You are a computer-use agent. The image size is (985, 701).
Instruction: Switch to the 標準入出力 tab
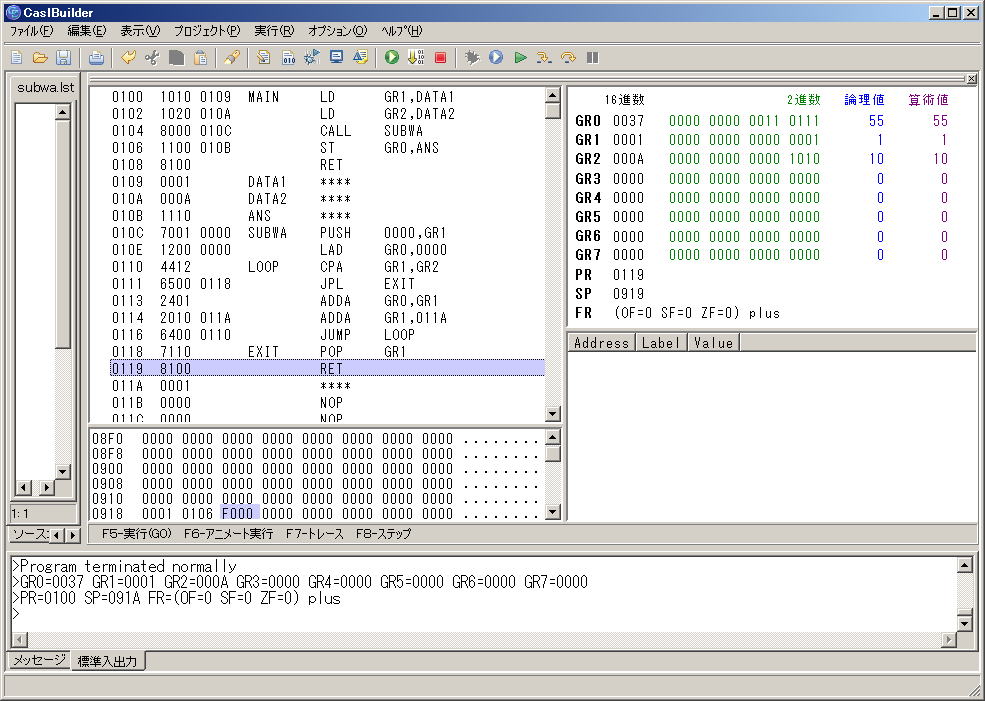tap(109, 660)
